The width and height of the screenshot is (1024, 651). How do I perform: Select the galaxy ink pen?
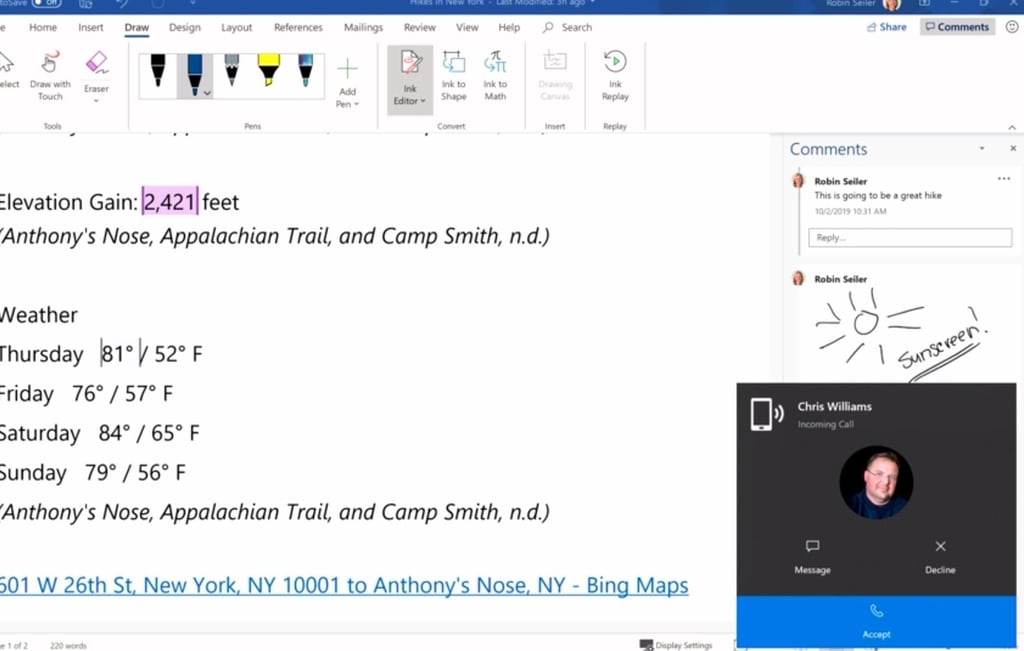[x=305, y=71]
